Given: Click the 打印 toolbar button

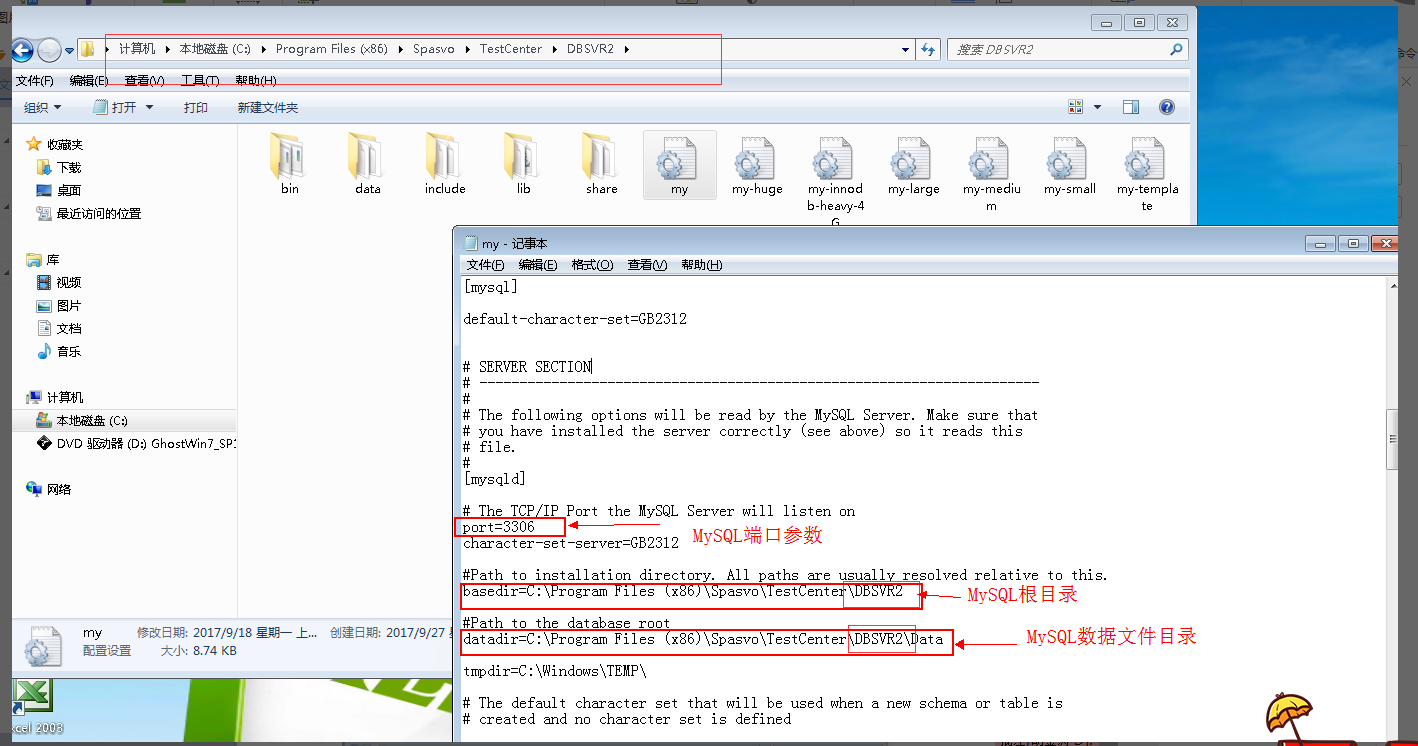Looking at the screenshot, I should (x=196, y=107).
